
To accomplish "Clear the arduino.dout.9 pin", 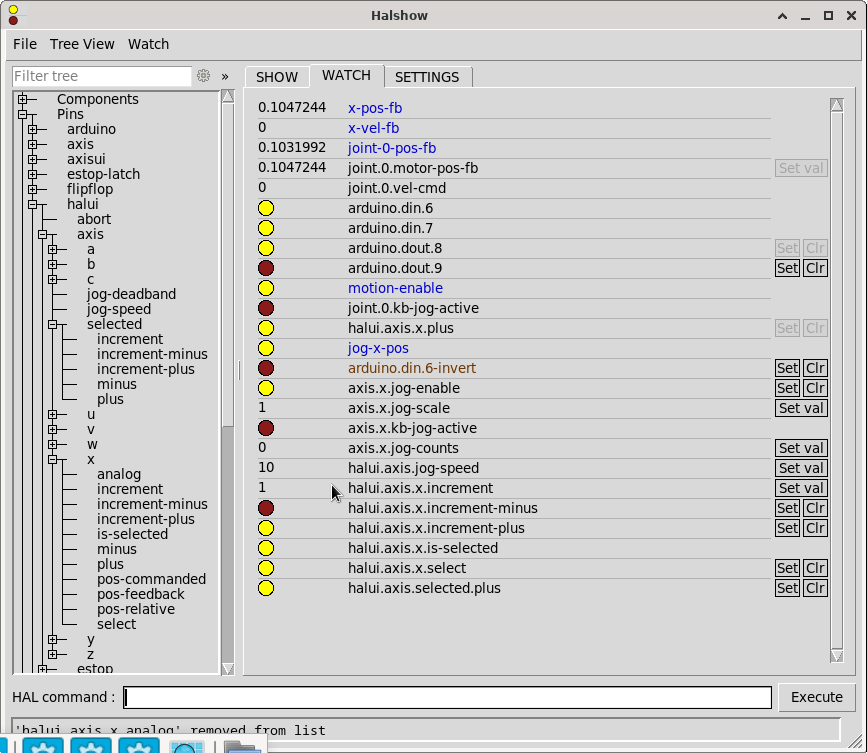I will coord(815,268).
